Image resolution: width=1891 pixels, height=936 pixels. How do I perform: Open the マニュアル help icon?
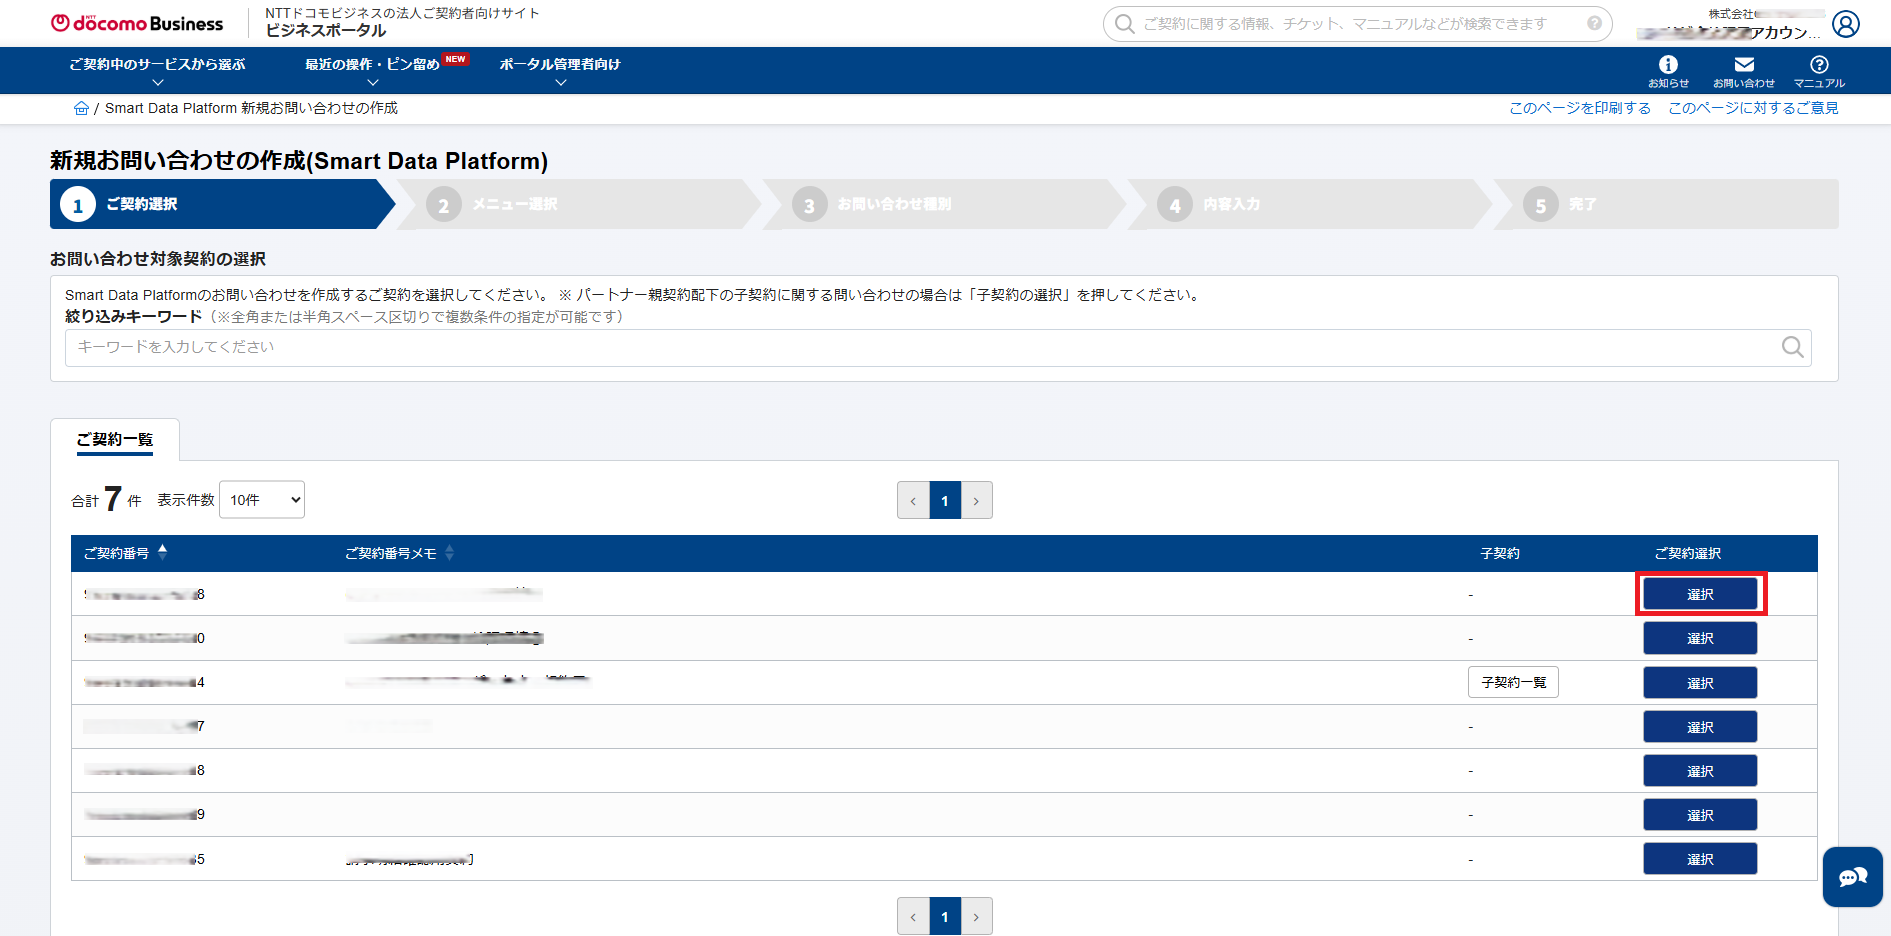(1819, 70)
